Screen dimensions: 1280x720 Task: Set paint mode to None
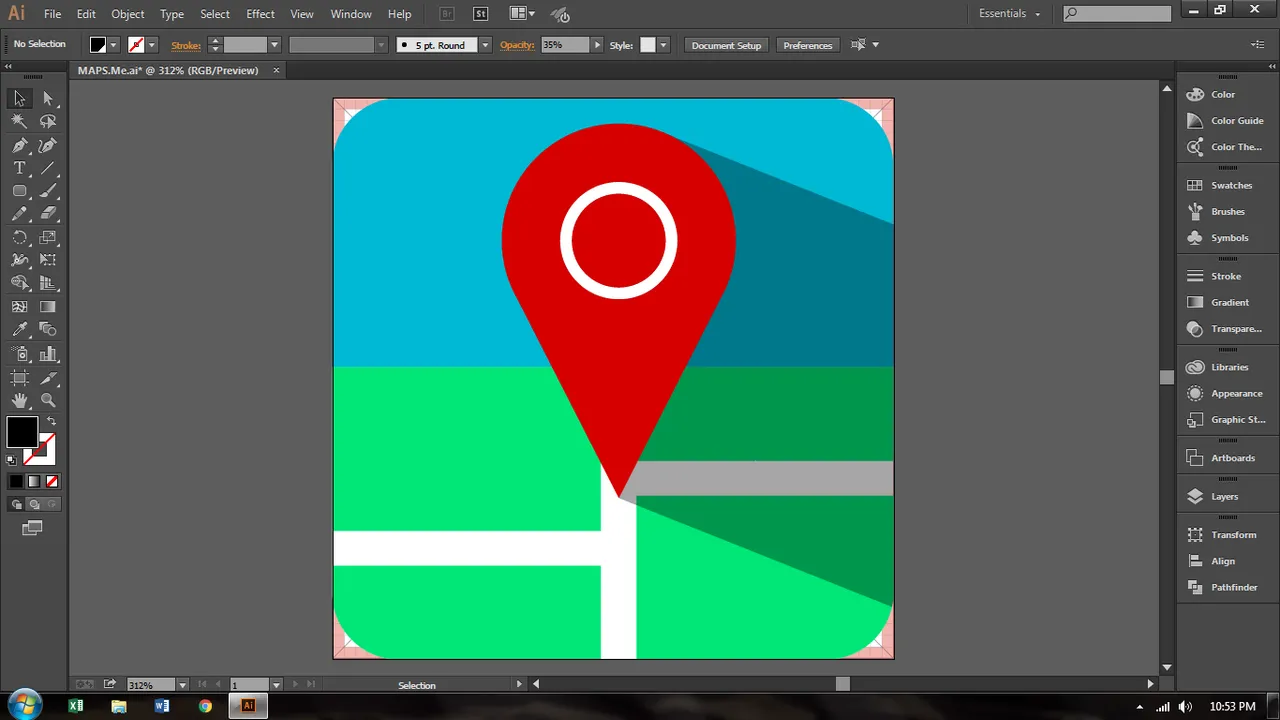tap(52, 482)
